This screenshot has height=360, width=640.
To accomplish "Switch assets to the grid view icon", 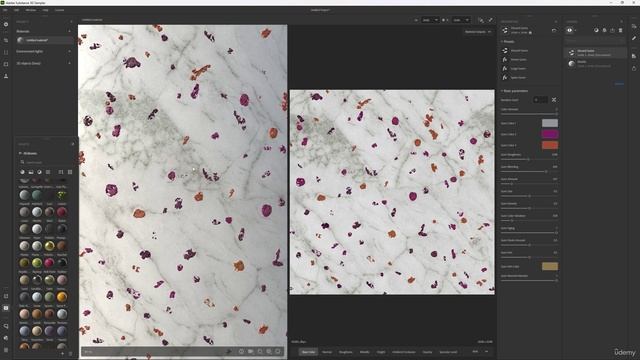I will click(x=70, y=172).
